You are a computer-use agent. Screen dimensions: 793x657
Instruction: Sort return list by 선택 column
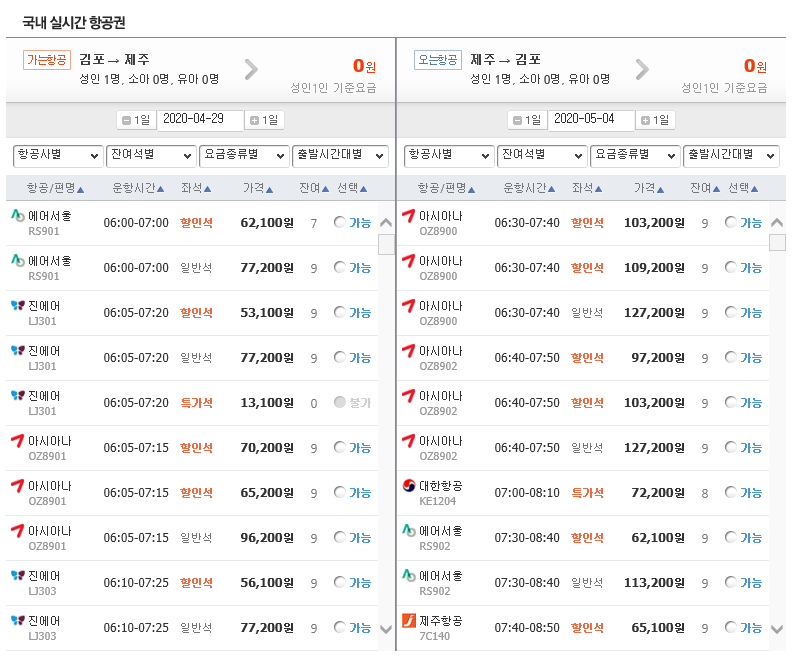point(743,188)
